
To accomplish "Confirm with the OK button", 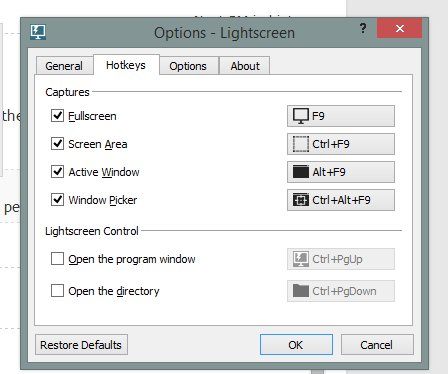I will click(296, 345).
